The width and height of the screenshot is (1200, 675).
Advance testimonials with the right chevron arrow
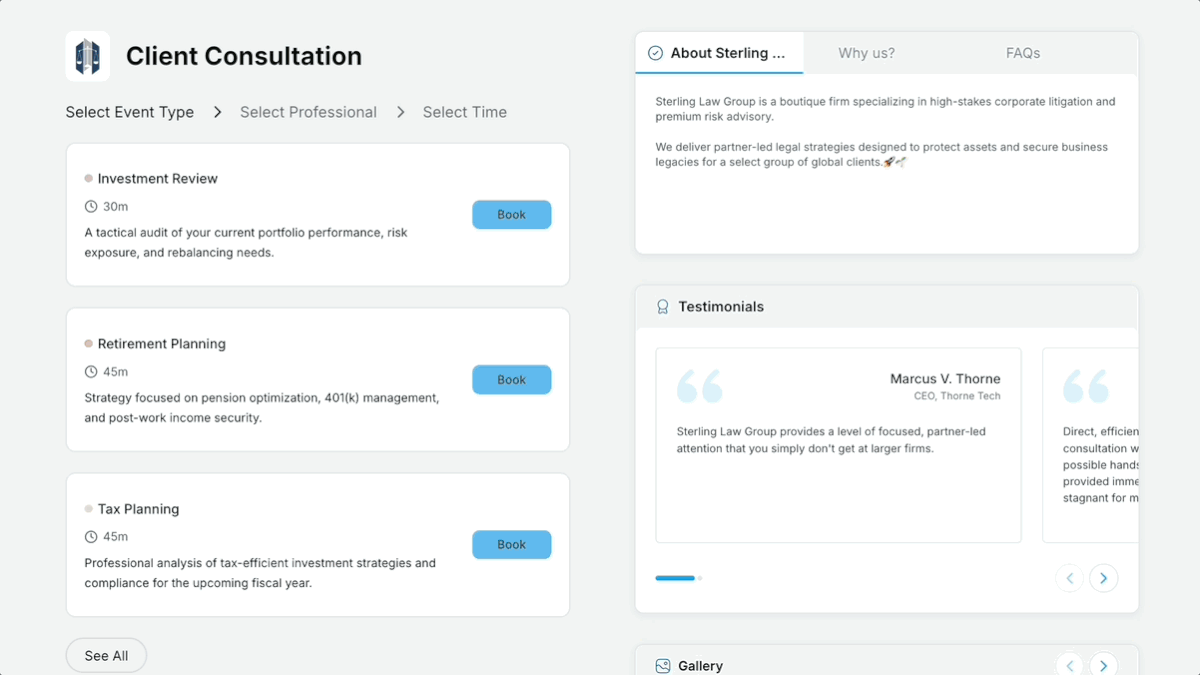[1104, 578]
